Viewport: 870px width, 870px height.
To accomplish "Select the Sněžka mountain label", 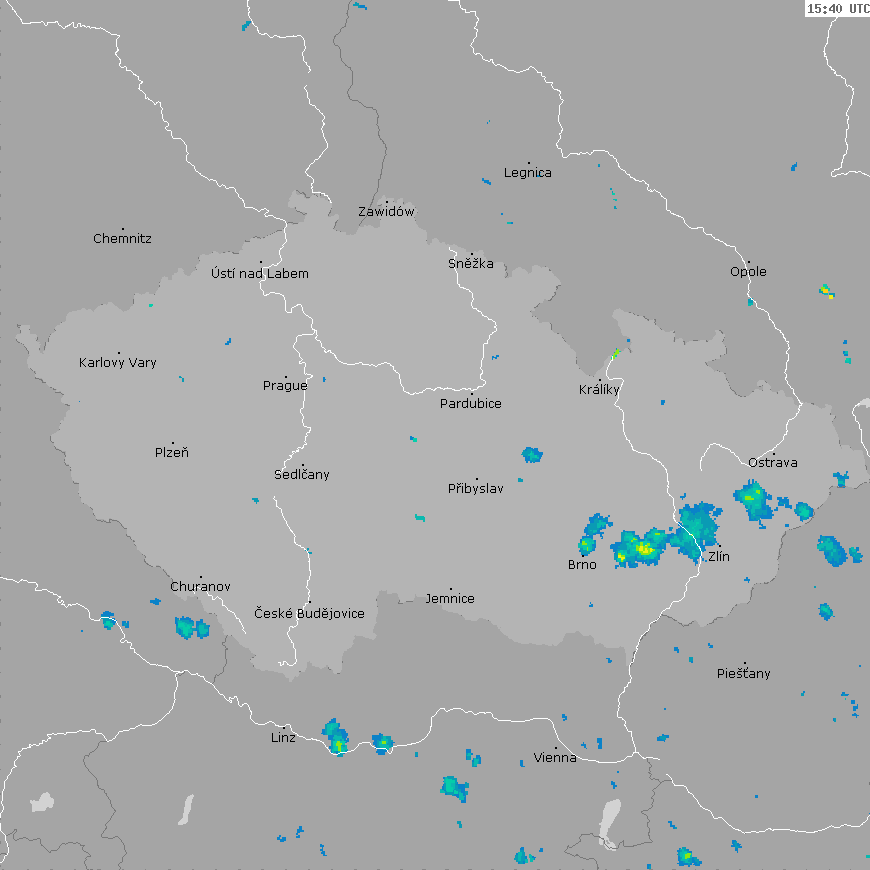I will point(471,264).
